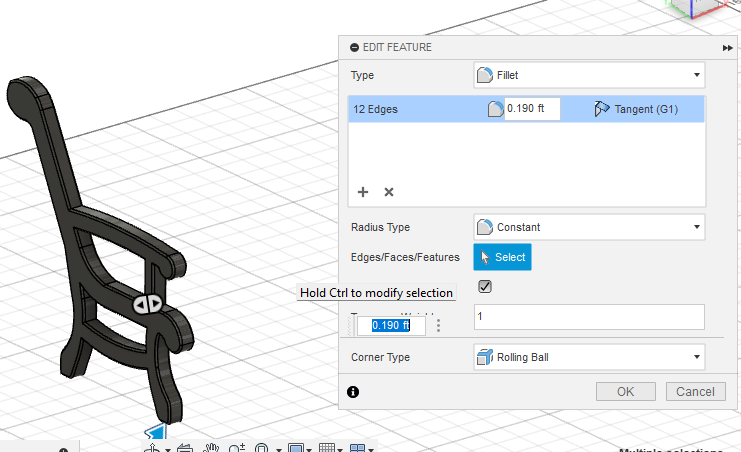The width and height of the screenshot is (741, 452).
Task: Click the floating 0.190 ft input near the model
Action: point(391,325)
